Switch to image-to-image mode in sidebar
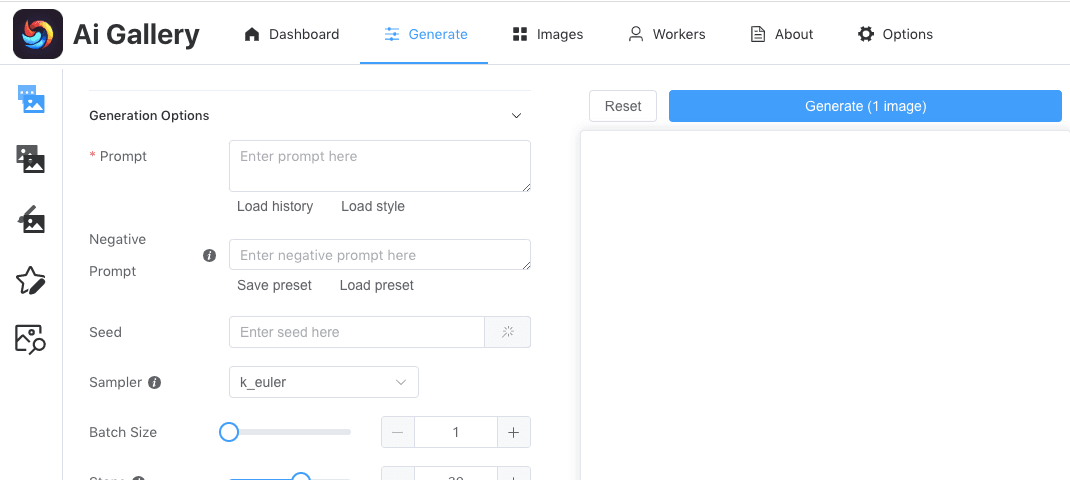Image resolution: width=1070 pixels, height=480 pixels. 31,158
